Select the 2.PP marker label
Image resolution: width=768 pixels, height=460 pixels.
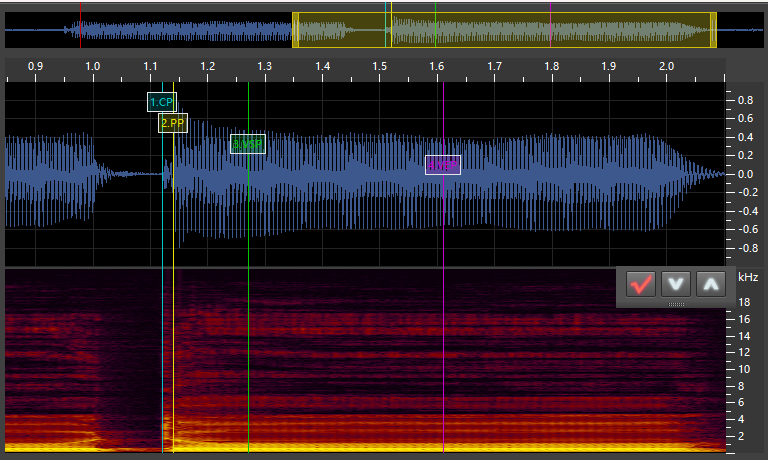coord(173,123)
